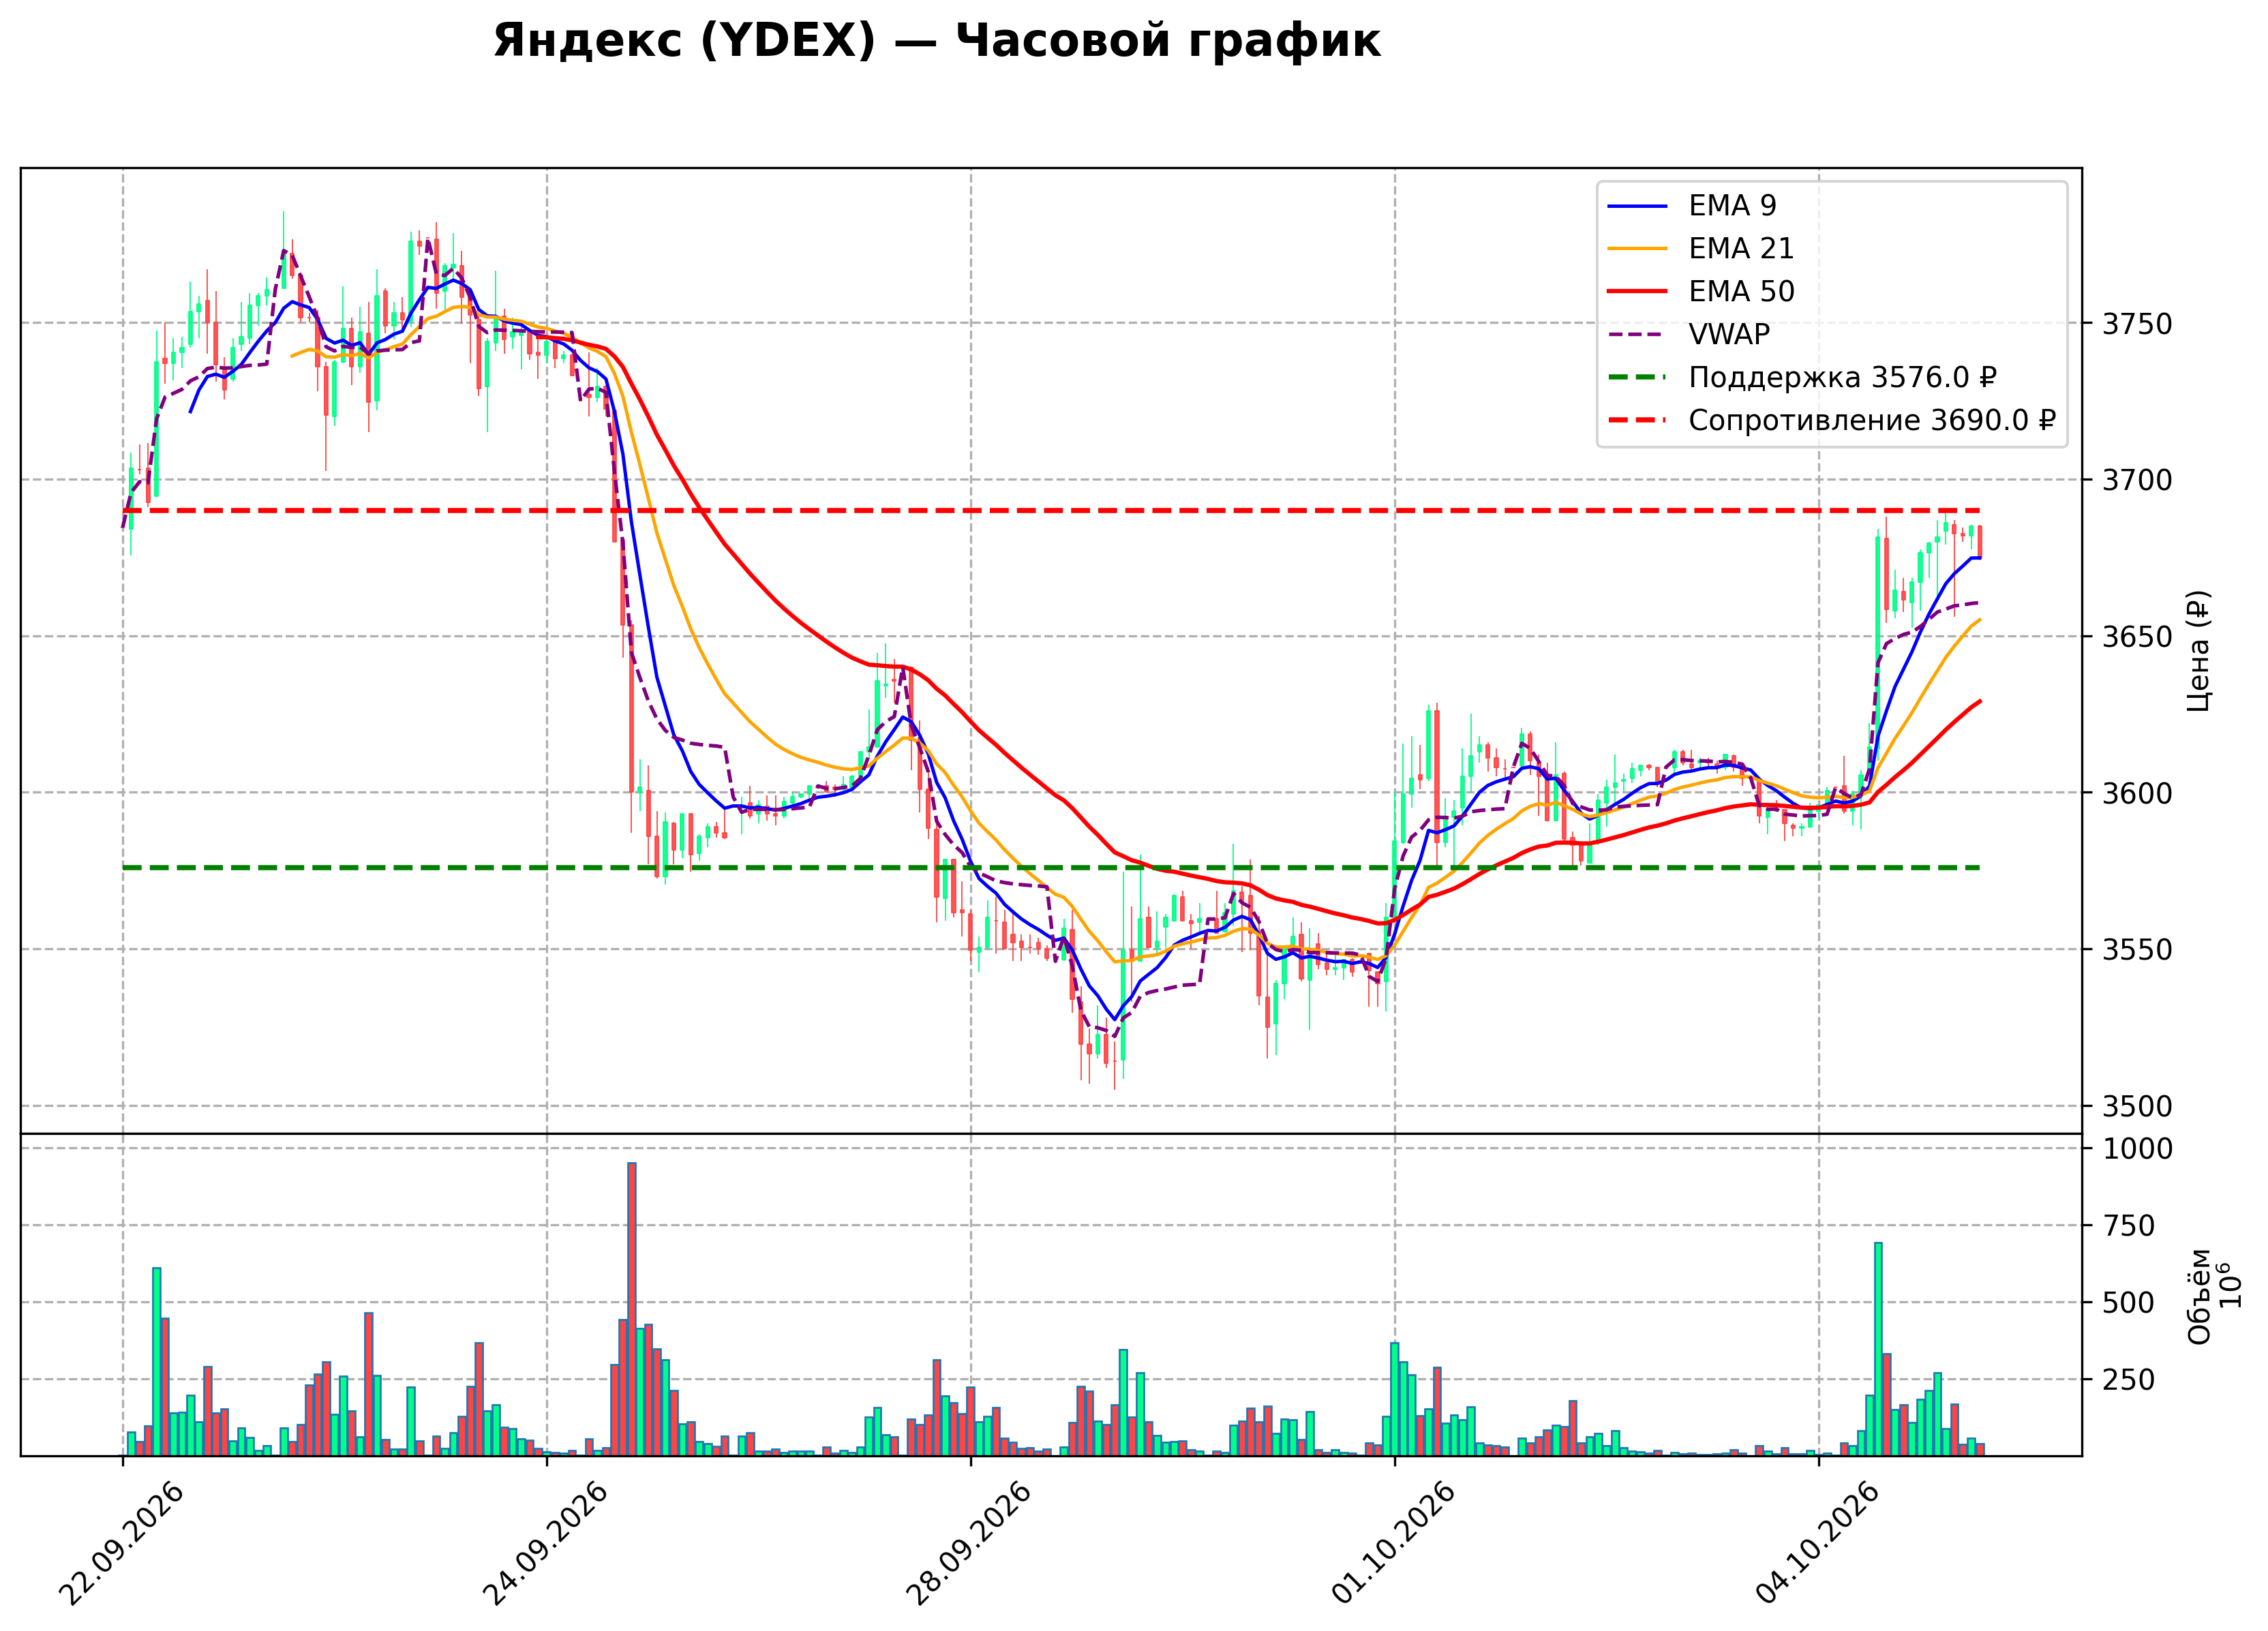Click the orange EMA 21 legend line sample
Viewport: 2268px width, 1631px height.
coord(1637,249)
